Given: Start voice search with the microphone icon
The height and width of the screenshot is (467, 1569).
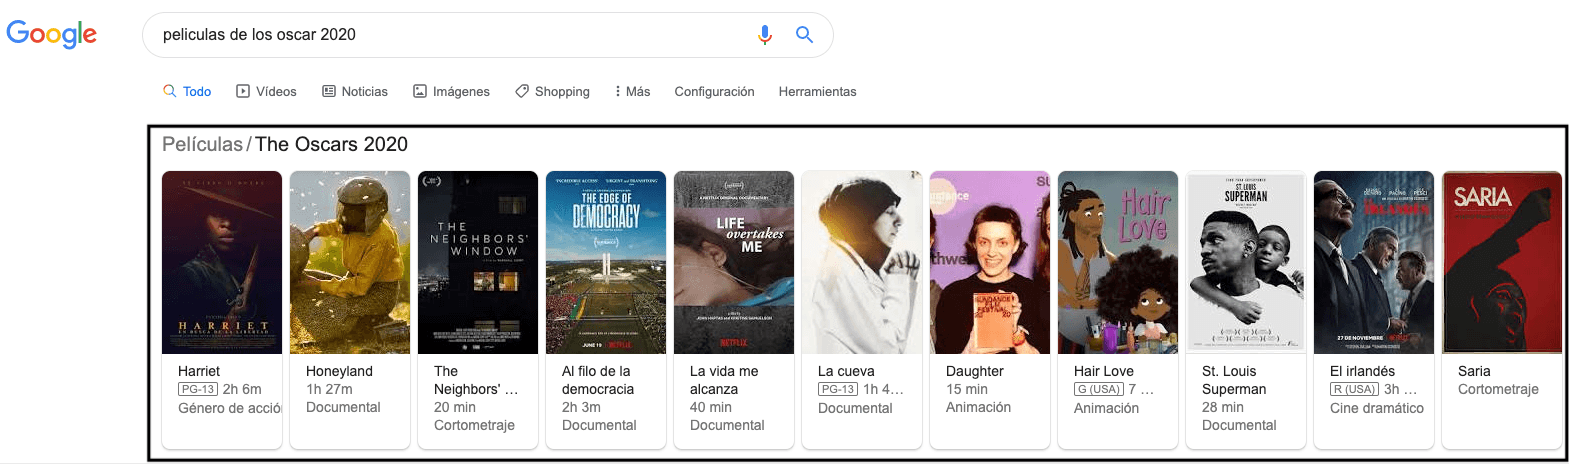Looking at the screenshot, I should point(765,35).
